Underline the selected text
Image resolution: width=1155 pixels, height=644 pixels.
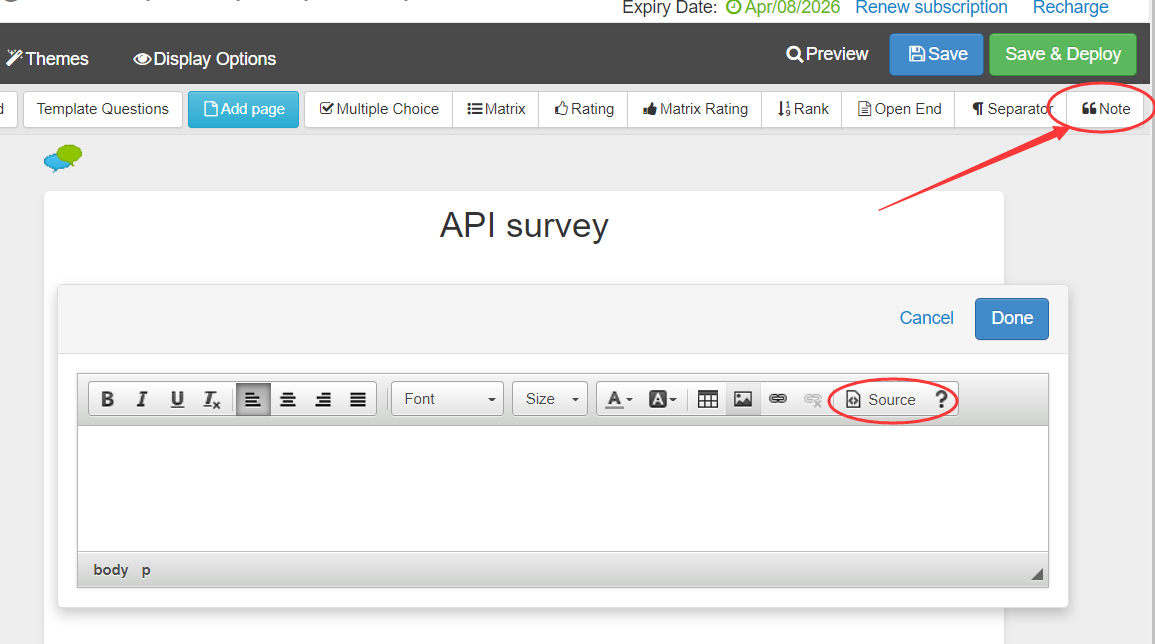click(x=177, y=399)
